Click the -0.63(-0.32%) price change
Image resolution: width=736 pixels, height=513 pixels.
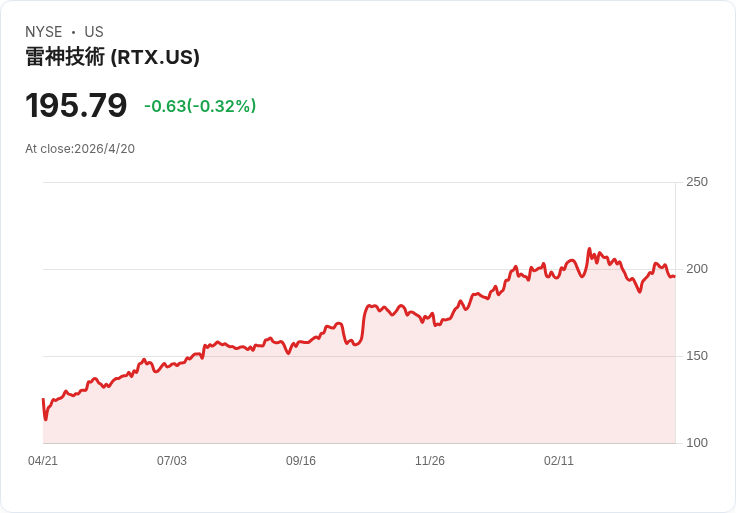click(x=200, y=106)
